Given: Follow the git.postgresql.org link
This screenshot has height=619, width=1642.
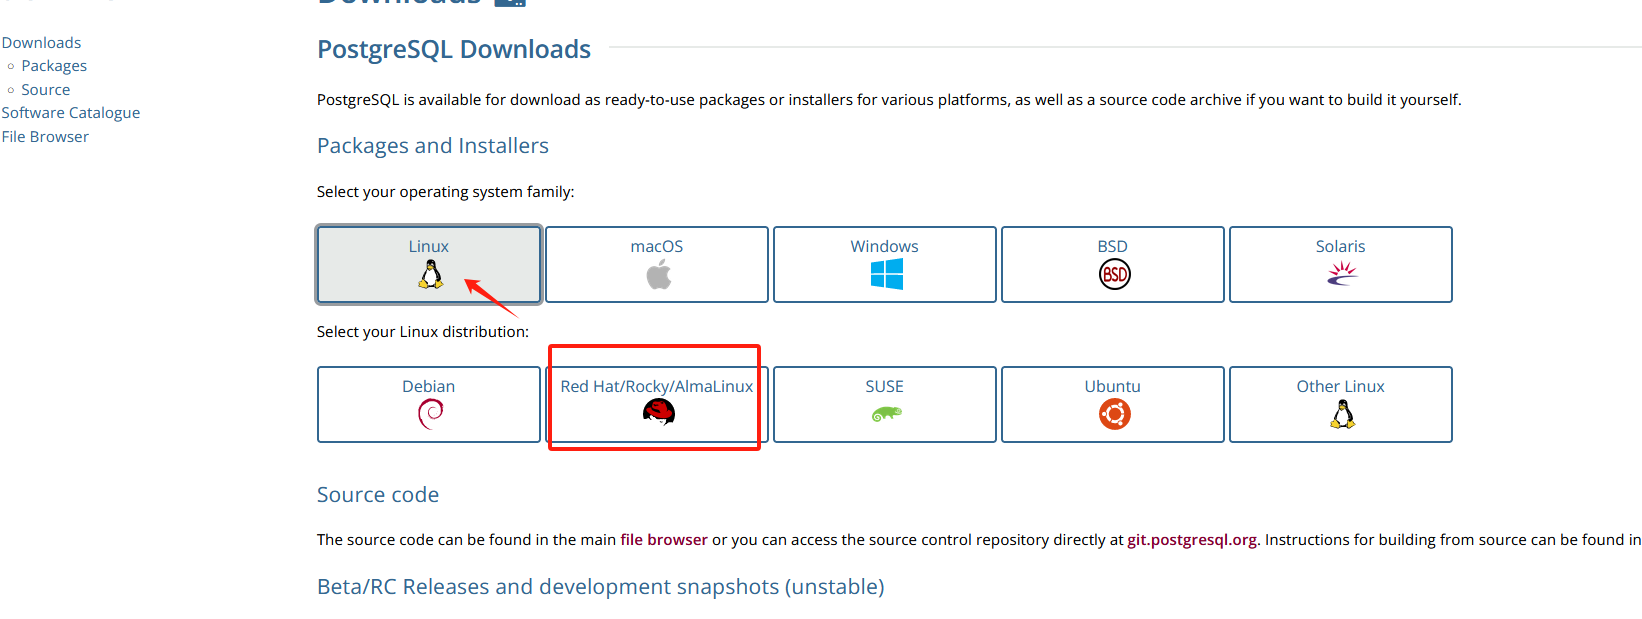Looking at the screenshot, I should [x=1192, y=540].
